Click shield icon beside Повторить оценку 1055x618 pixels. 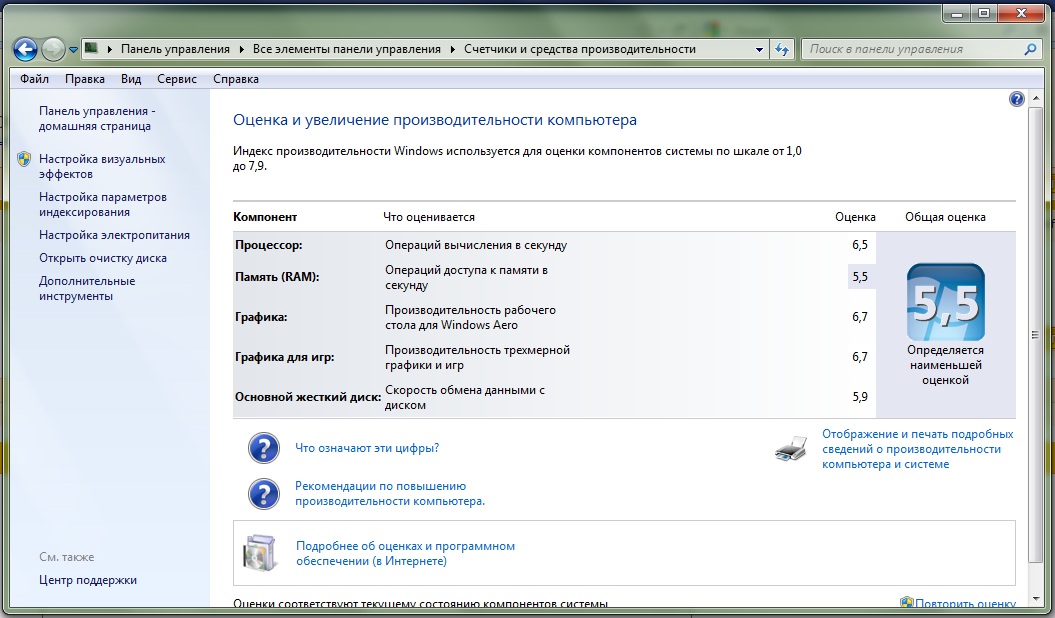(906, 603)
